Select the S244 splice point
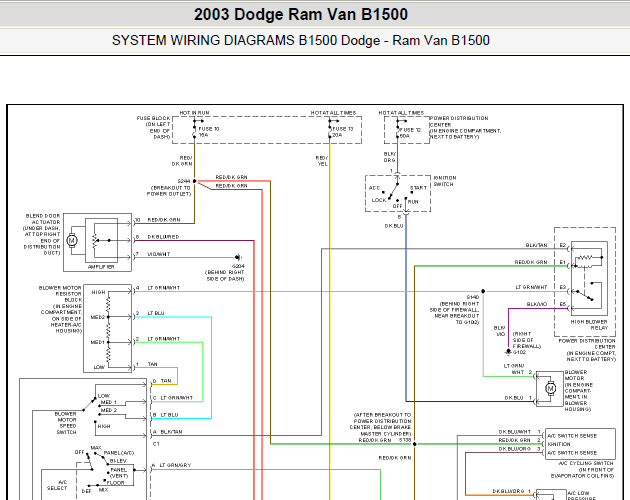This screenshot has height=500, width=630. [194, 181]
